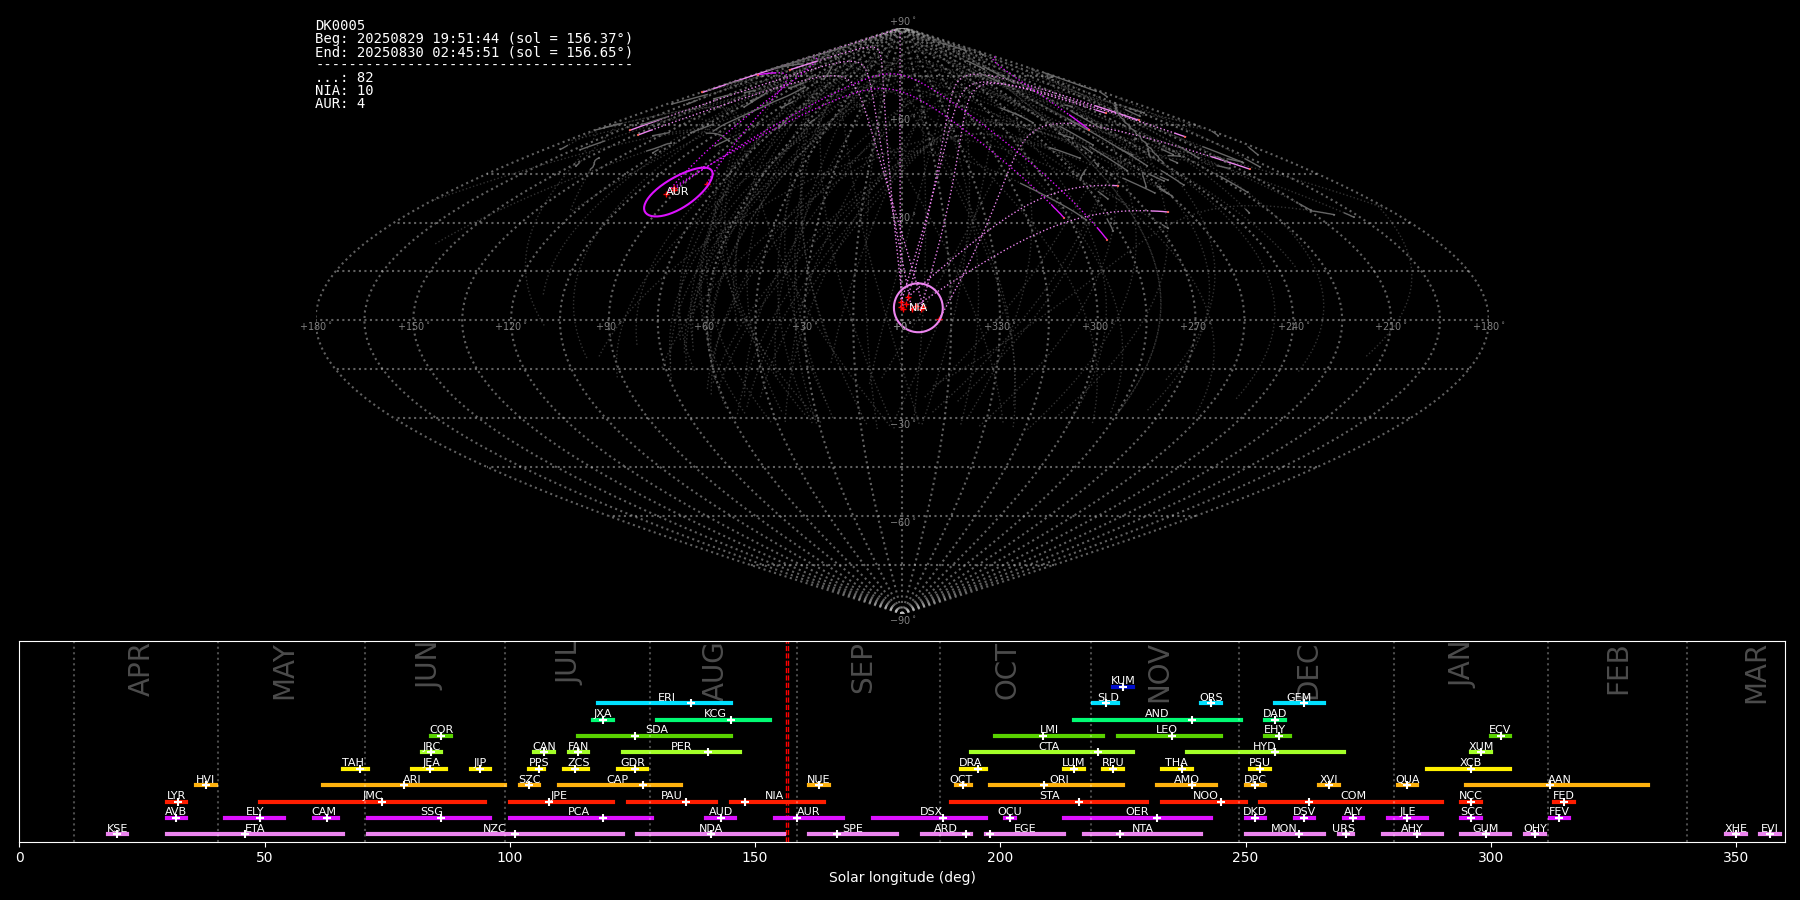This screenshot has height=900, width=1800.
Task: Click the red STA shower bar
Action: point(1048,802)
